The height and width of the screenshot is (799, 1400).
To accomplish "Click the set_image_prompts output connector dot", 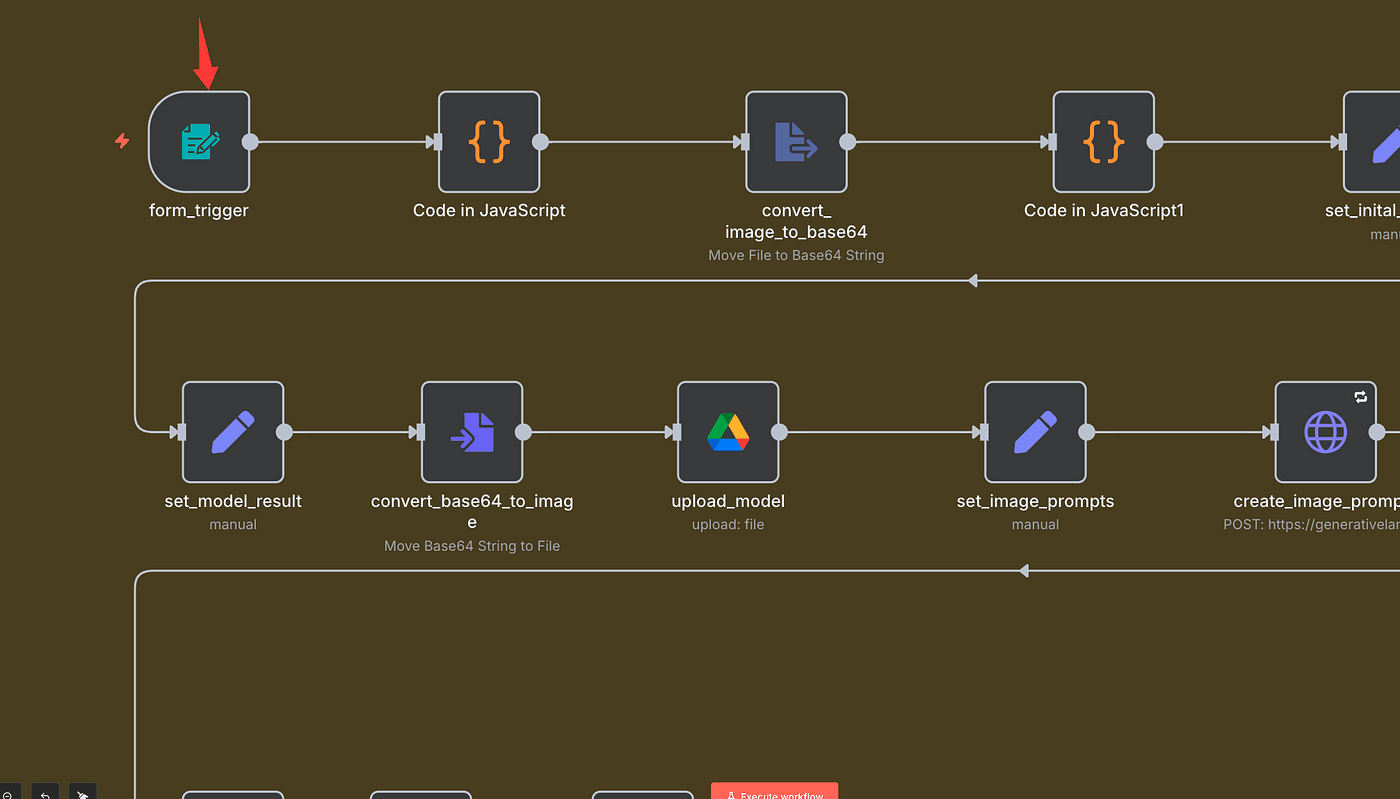I will coord(1086,432).
